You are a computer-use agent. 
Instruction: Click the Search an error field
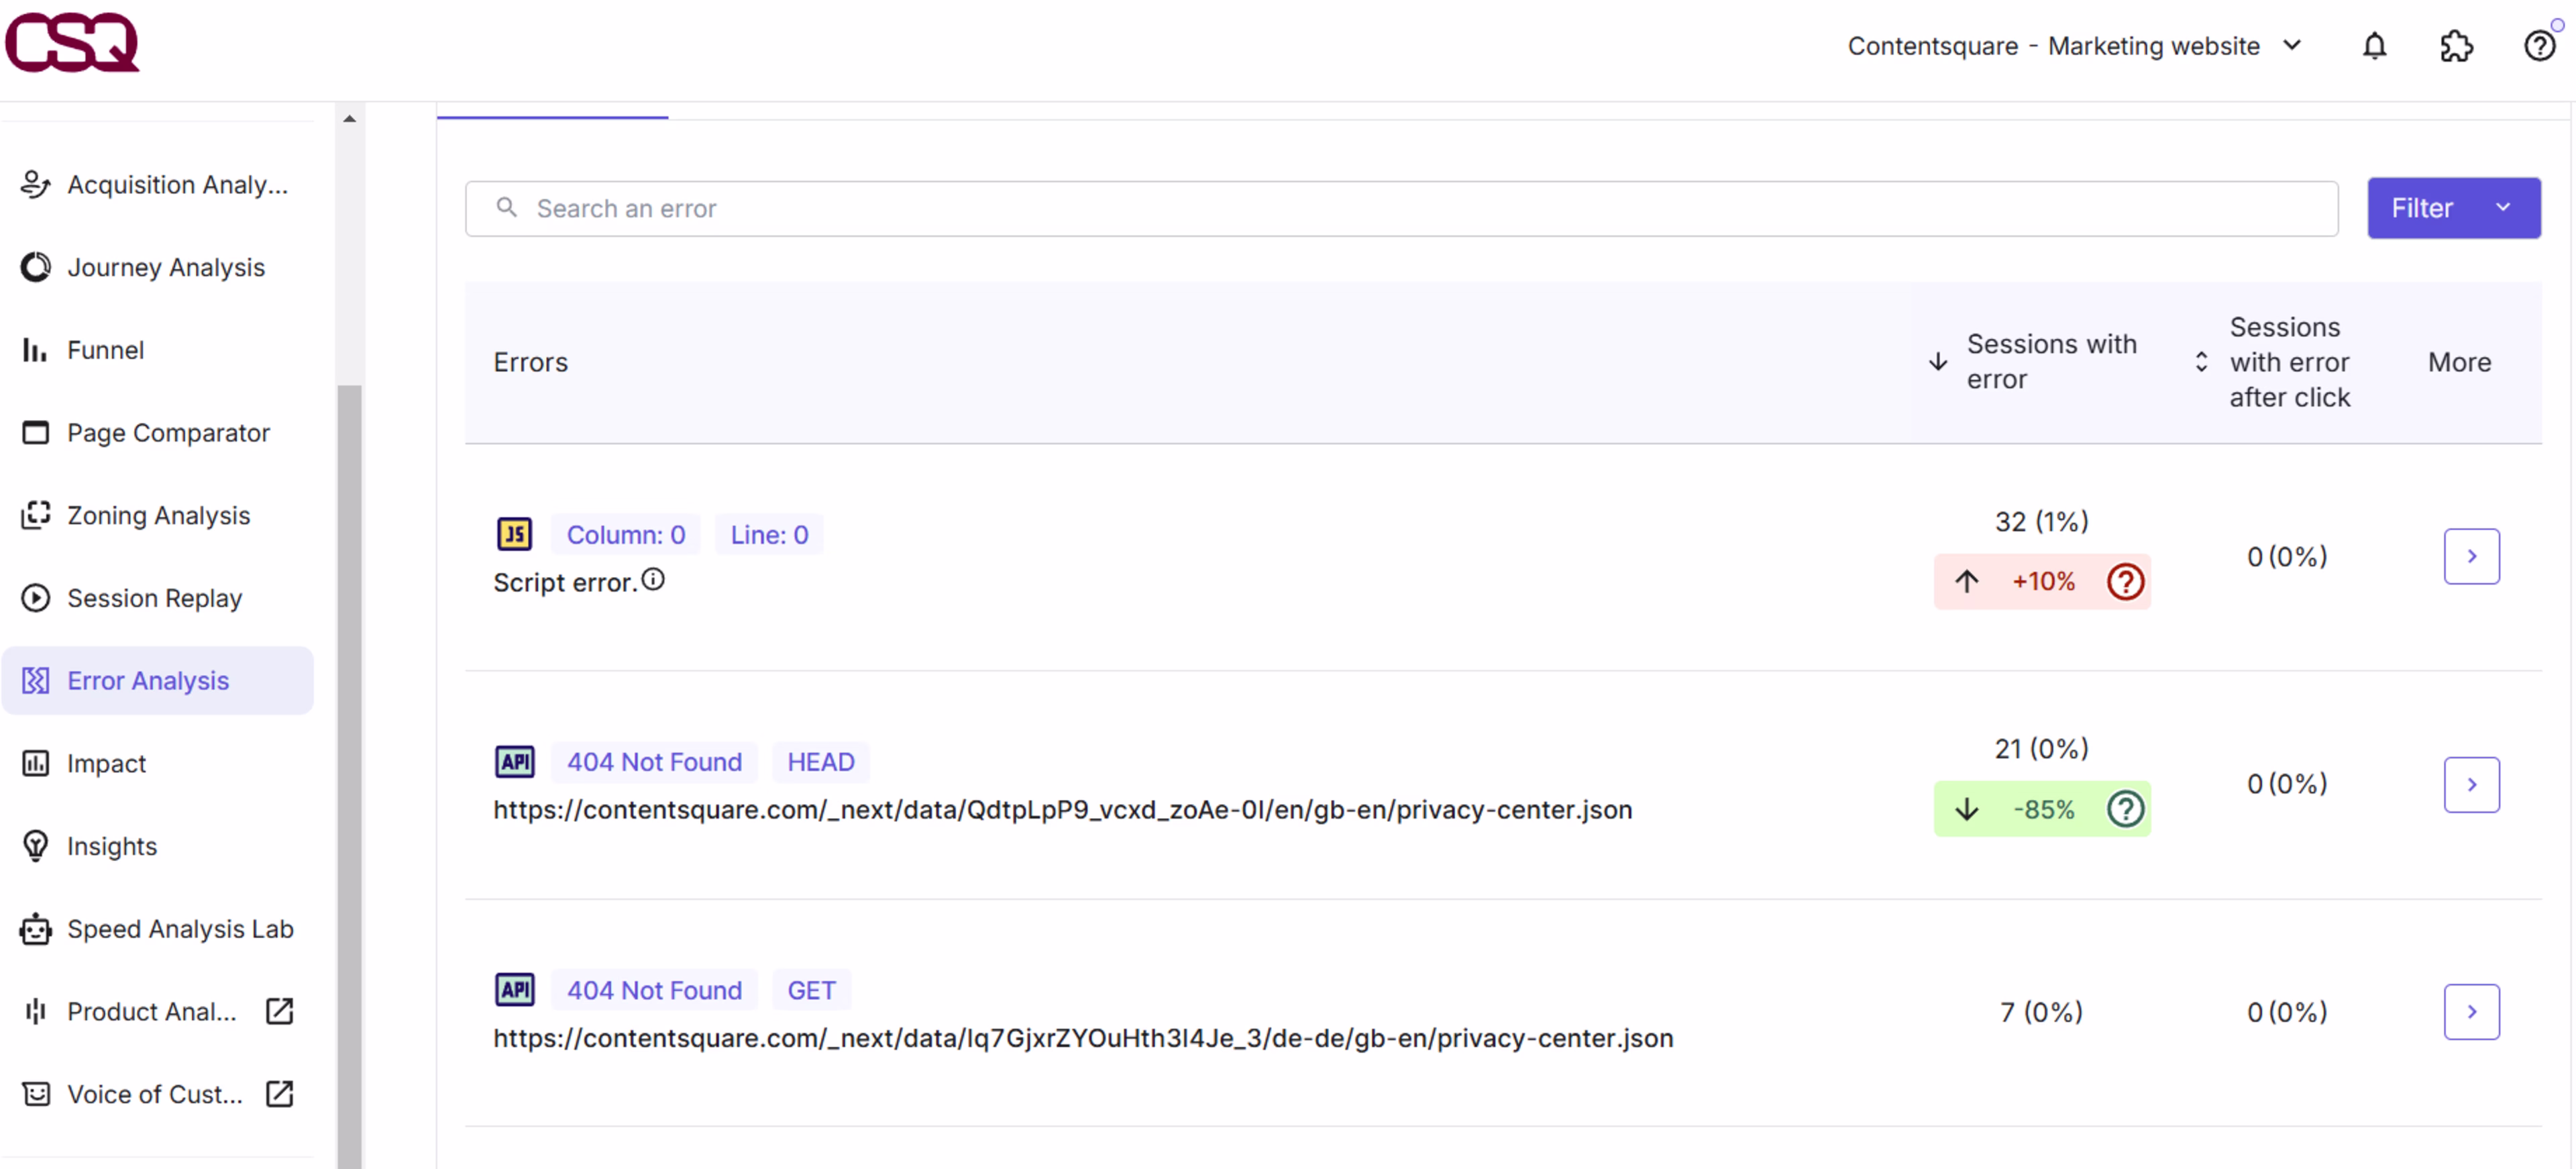click(1400, 208)
